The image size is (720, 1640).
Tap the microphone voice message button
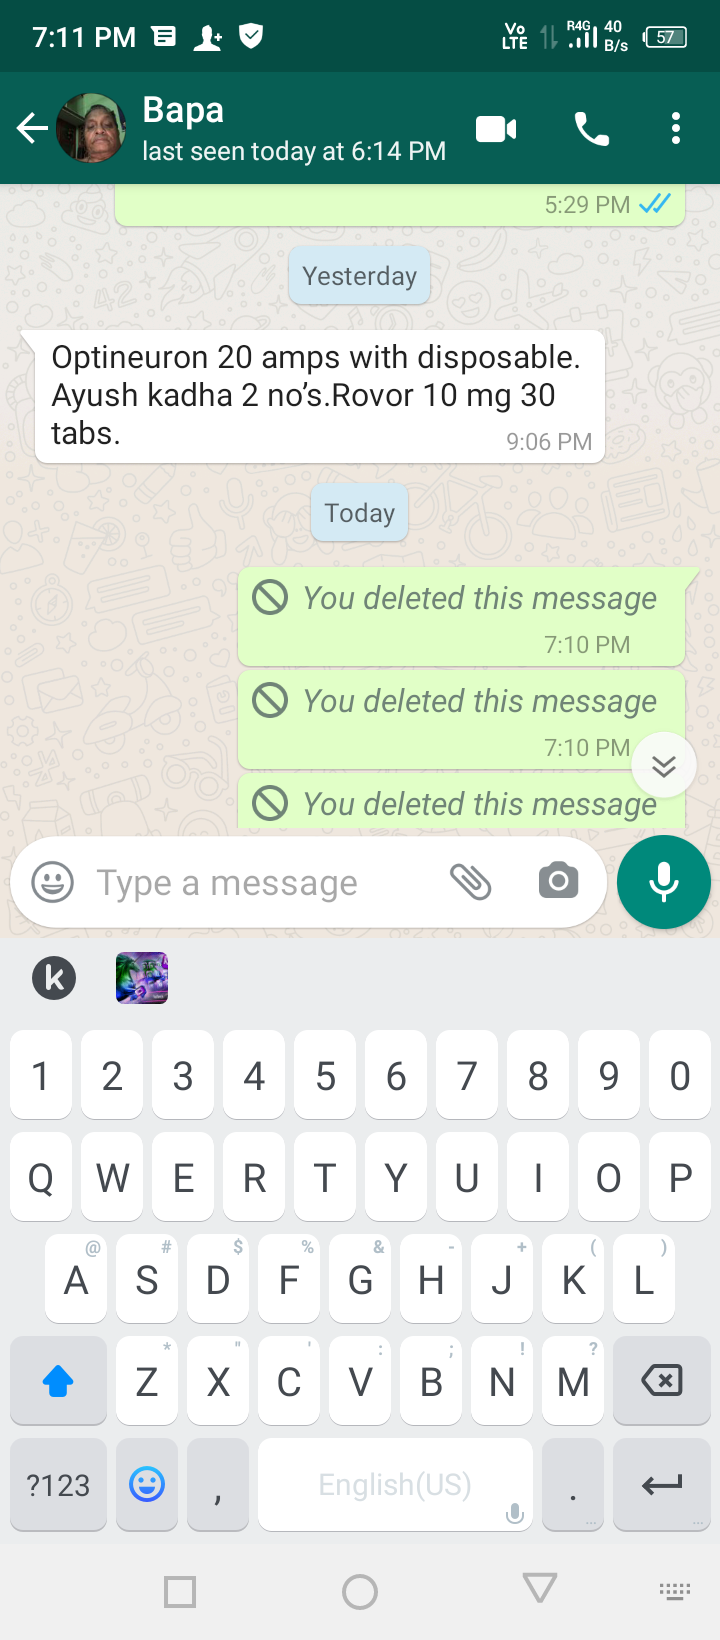click(664, 882)
